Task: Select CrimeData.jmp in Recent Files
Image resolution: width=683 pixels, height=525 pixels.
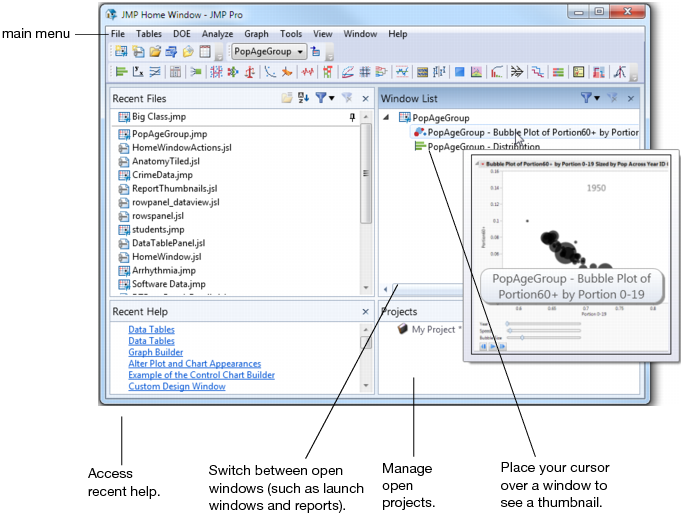Action: tap(162, 175)
